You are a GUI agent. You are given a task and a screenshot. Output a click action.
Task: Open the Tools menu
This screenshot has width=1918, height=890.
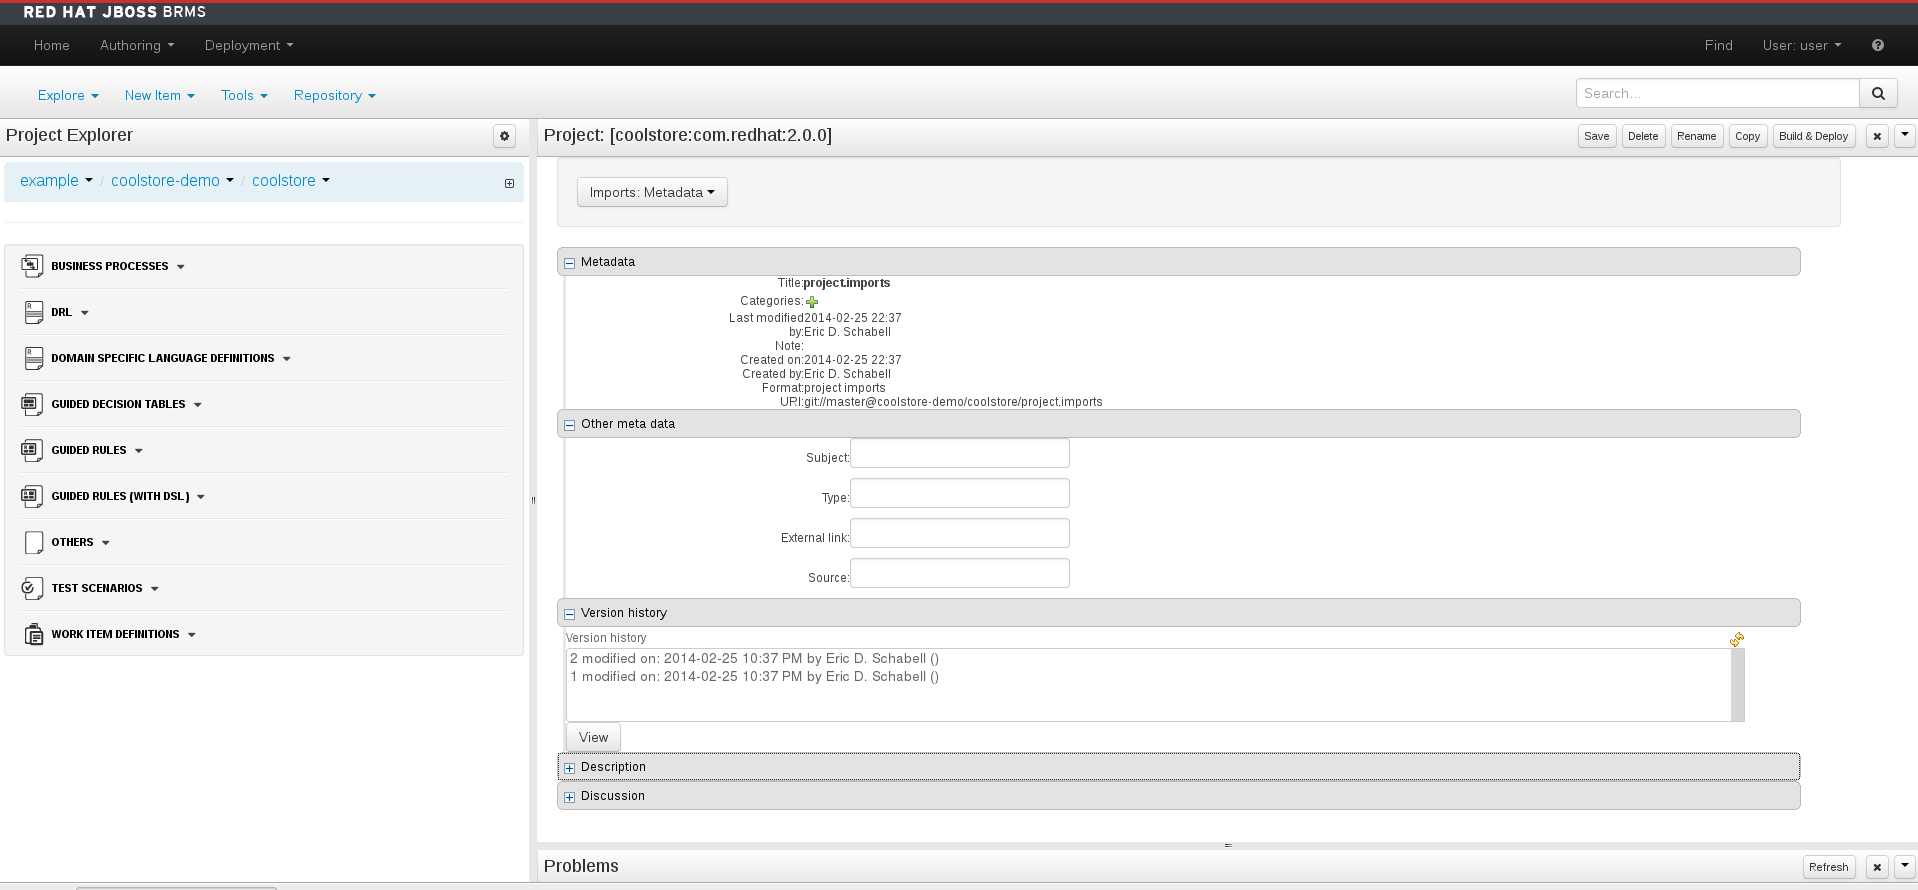point(244,95)
